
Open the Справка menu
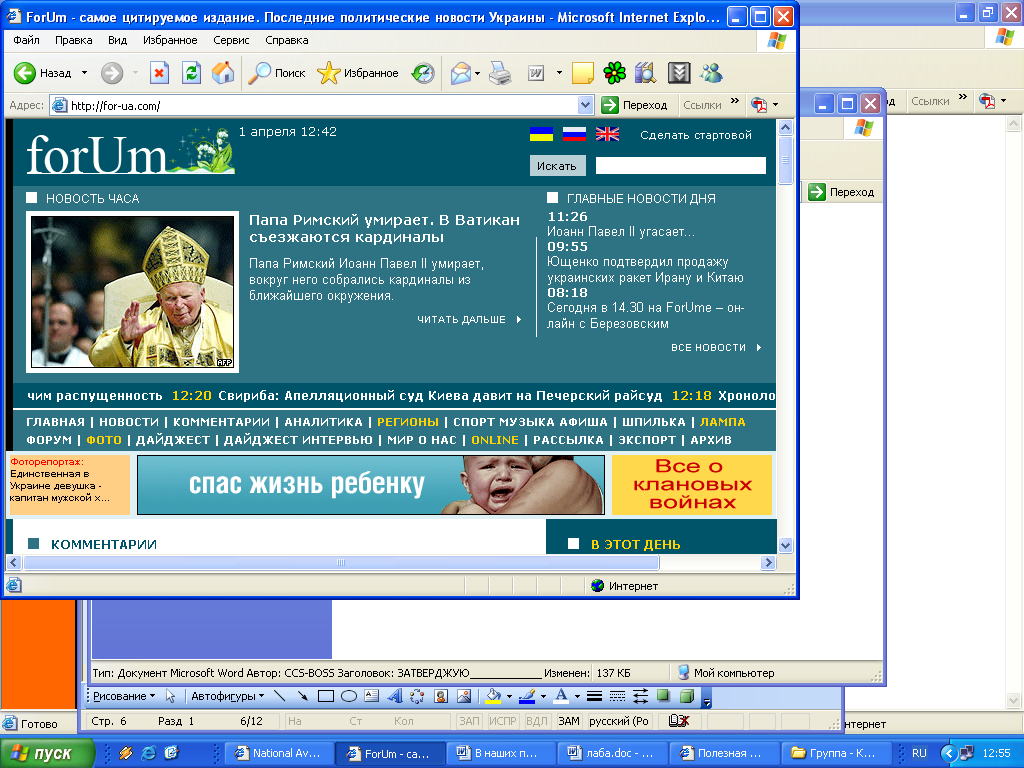coord(287,40)
